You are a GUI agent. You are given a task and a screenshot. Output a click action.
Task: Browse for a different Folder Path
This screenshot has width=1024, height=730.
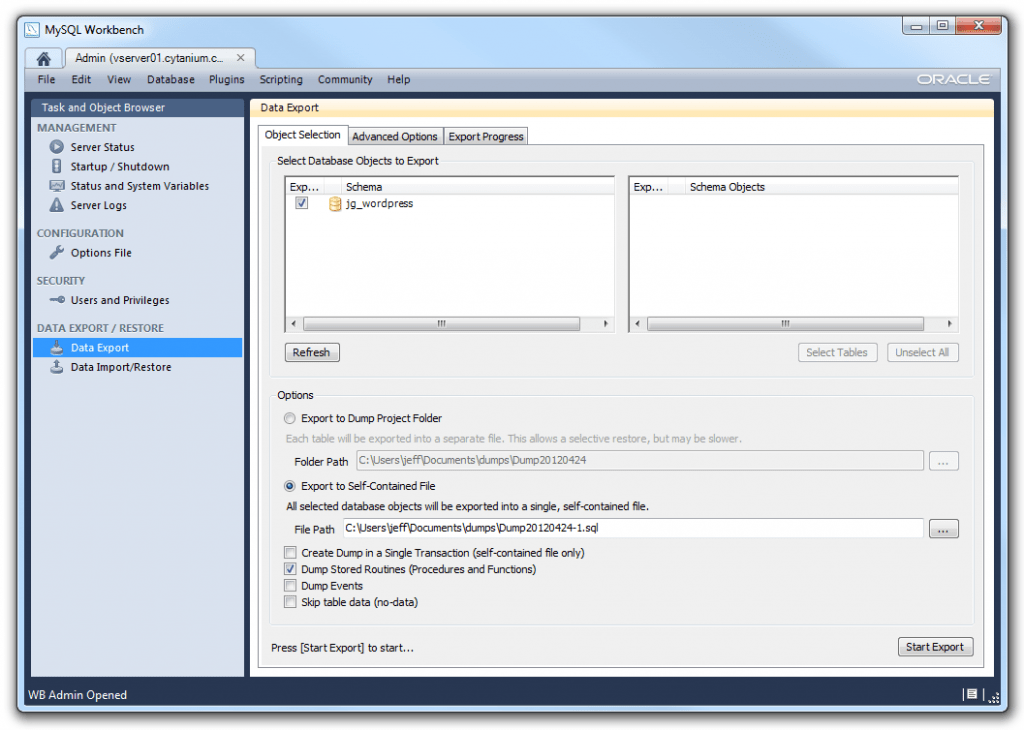click(x=943, y=461)
